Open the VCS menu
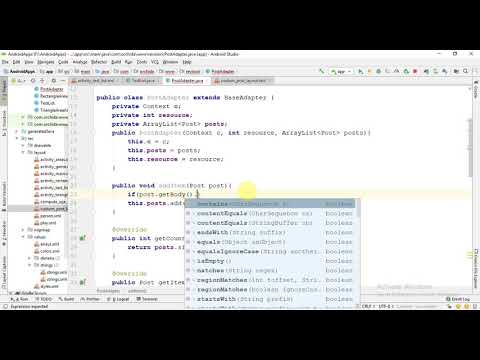 155,62
